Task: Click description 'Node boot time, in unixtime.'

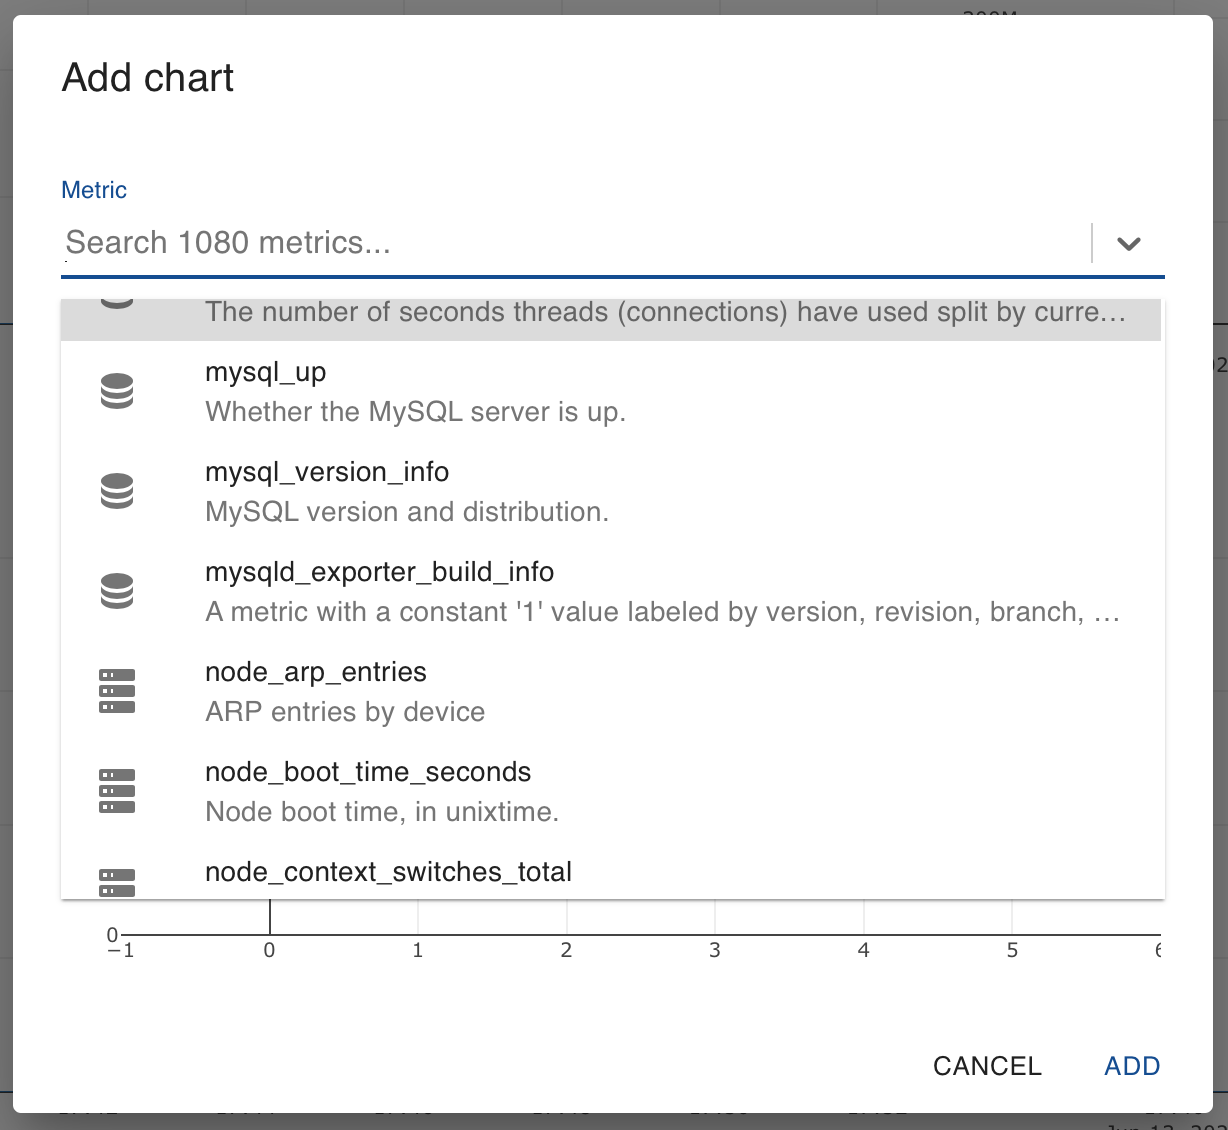Action: 382,812
